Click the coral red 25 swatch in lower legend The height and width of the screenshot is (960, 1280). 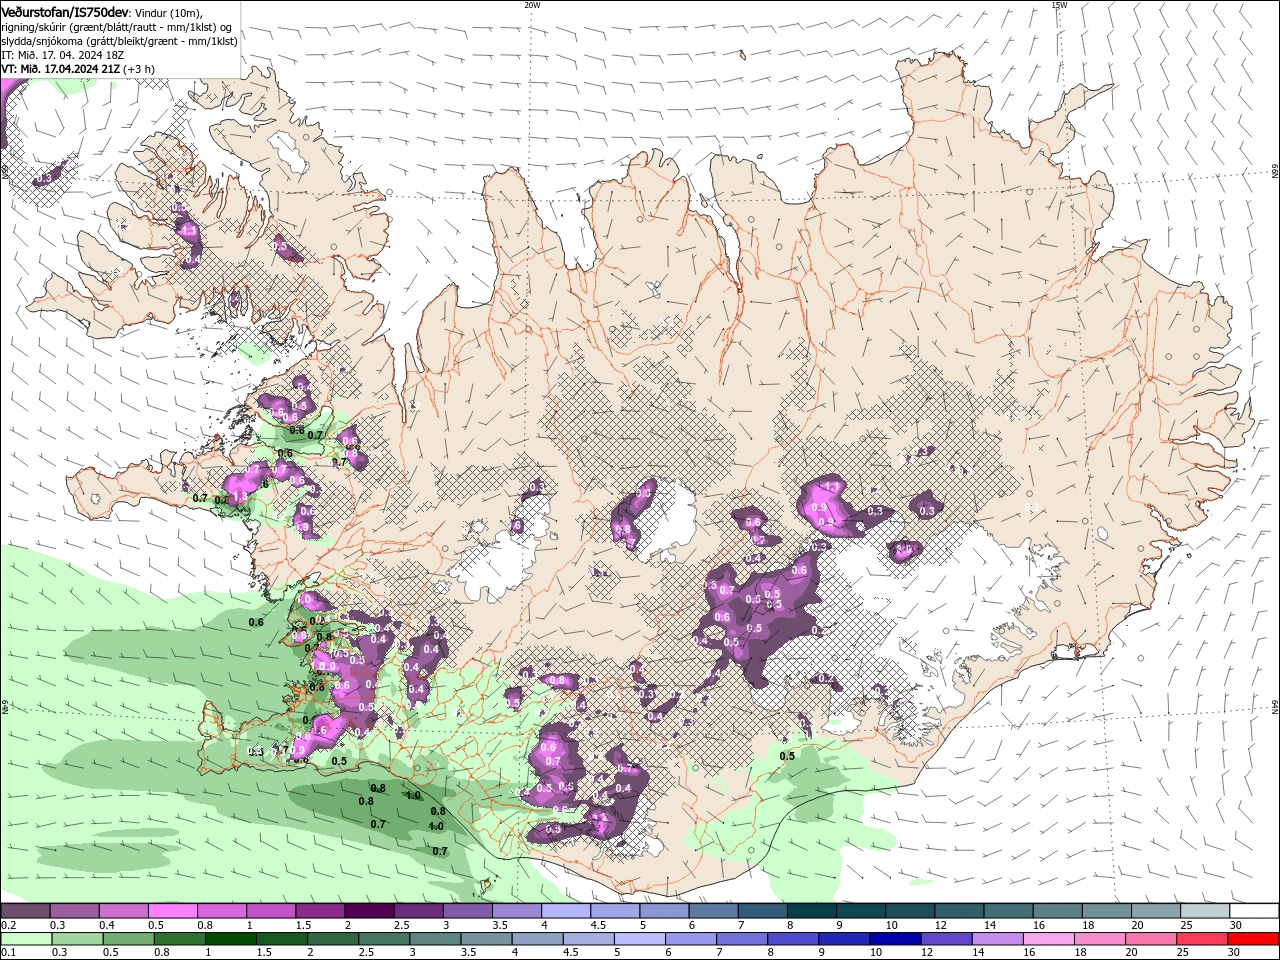1203,939
